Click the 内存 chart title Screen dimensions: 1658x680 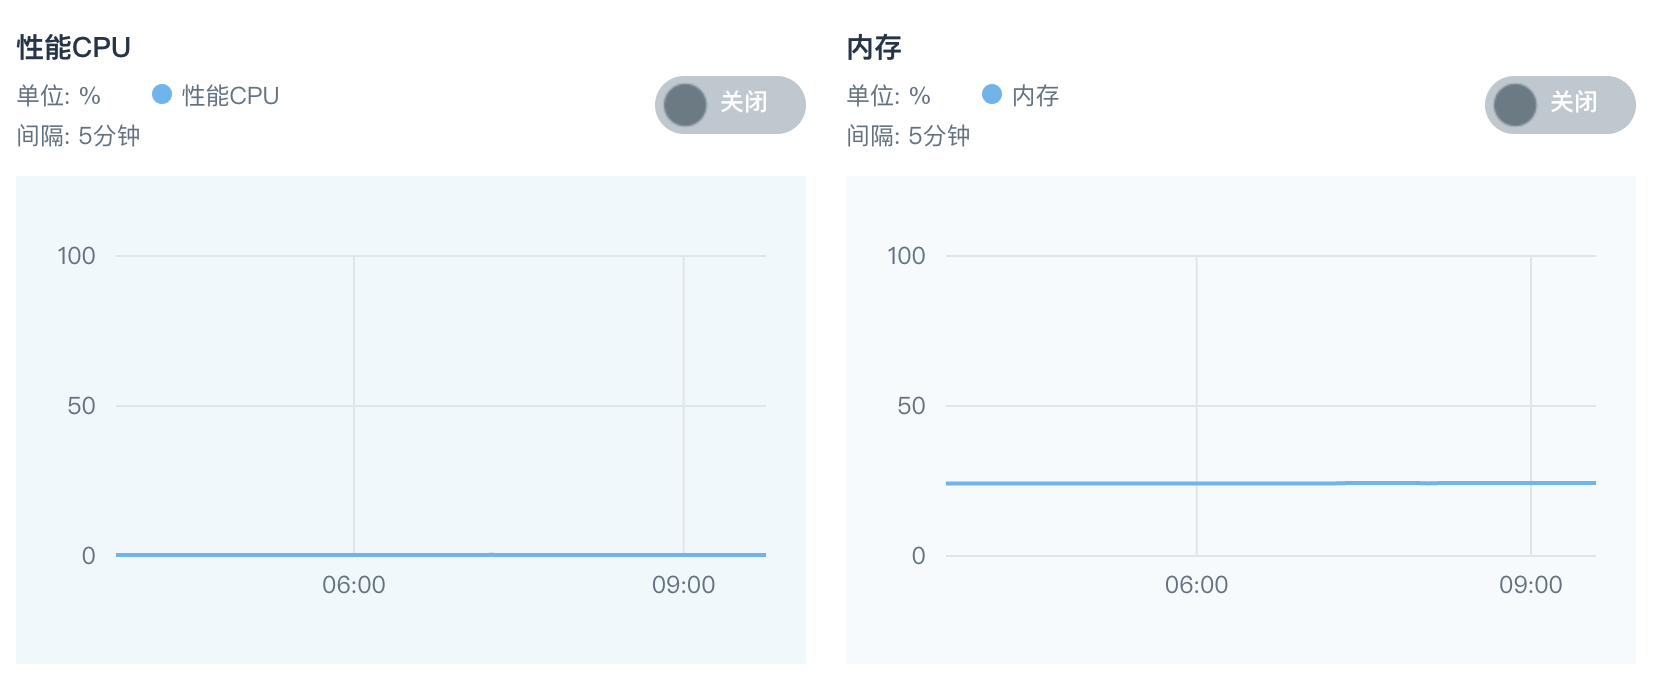(x=874, y=48)
